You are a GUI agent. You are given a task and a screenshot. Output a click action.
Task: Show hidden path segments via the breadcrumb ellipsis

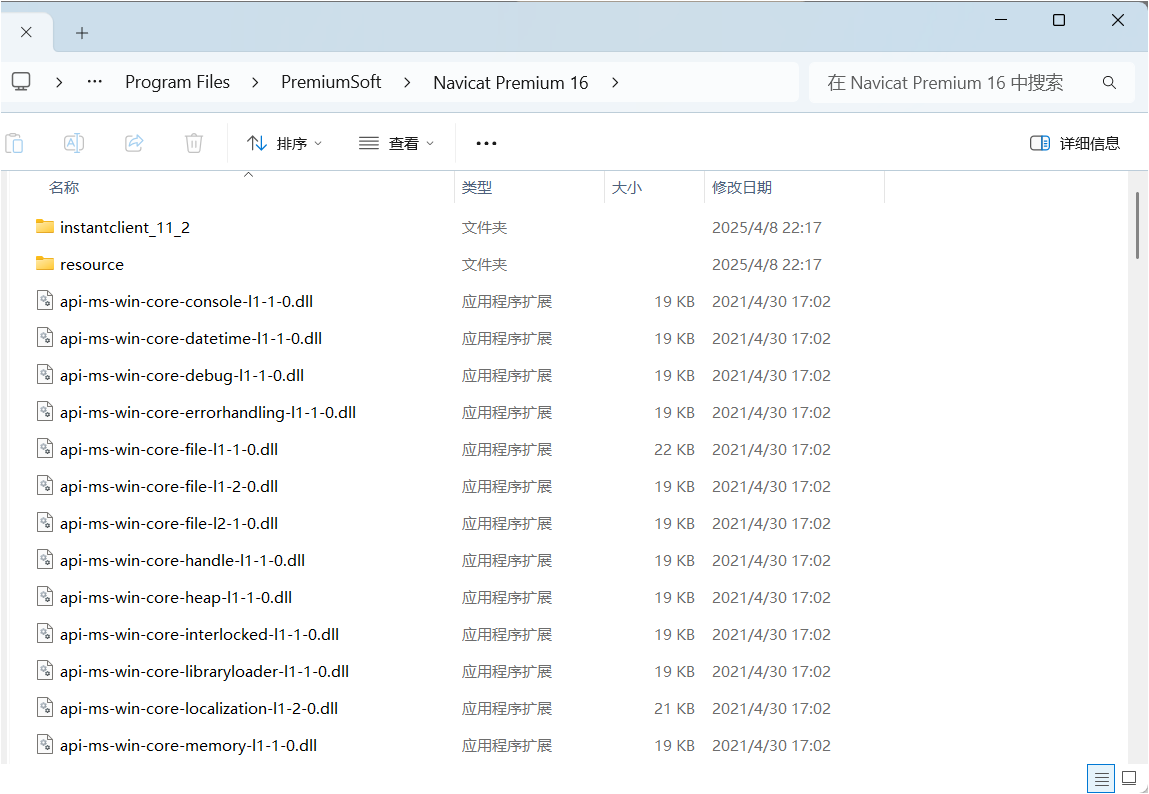[x=95, y=83]
